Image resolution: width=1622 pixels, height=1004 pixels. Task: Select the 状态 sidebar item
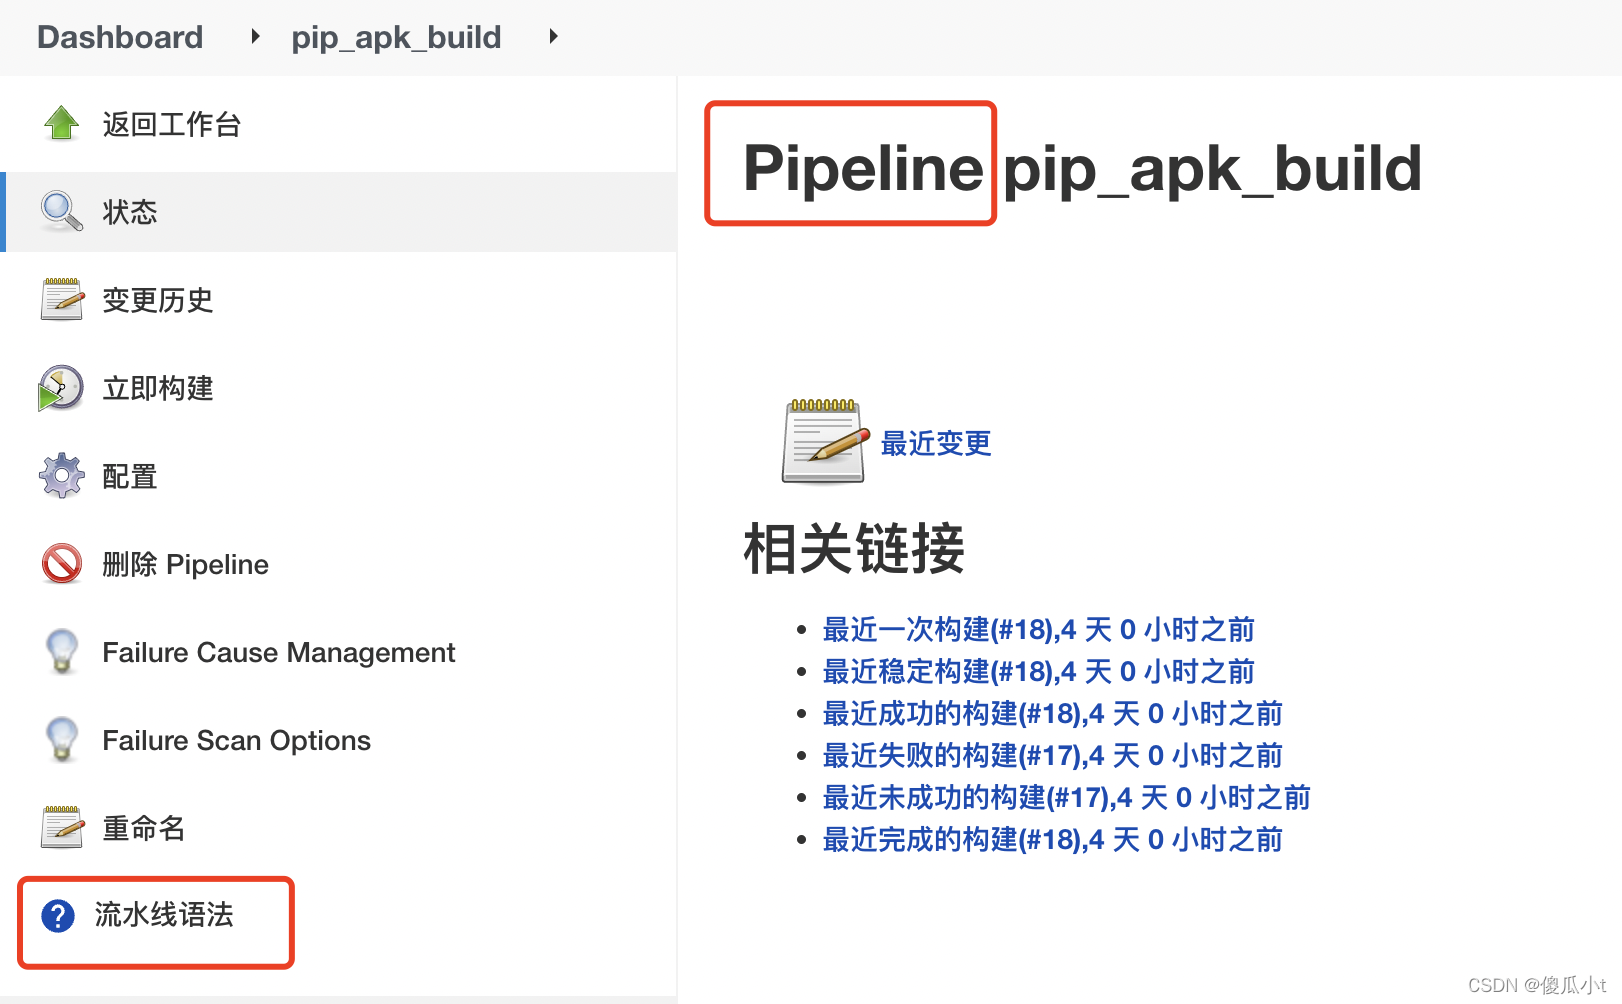(x=130, y=212)
